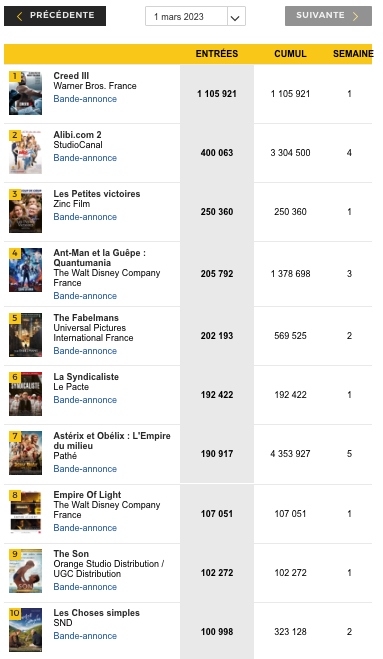Click the 1 mars 2023 date field
Image resolution: width=383 pixels, height=659 pixels.
coord(186,16)
